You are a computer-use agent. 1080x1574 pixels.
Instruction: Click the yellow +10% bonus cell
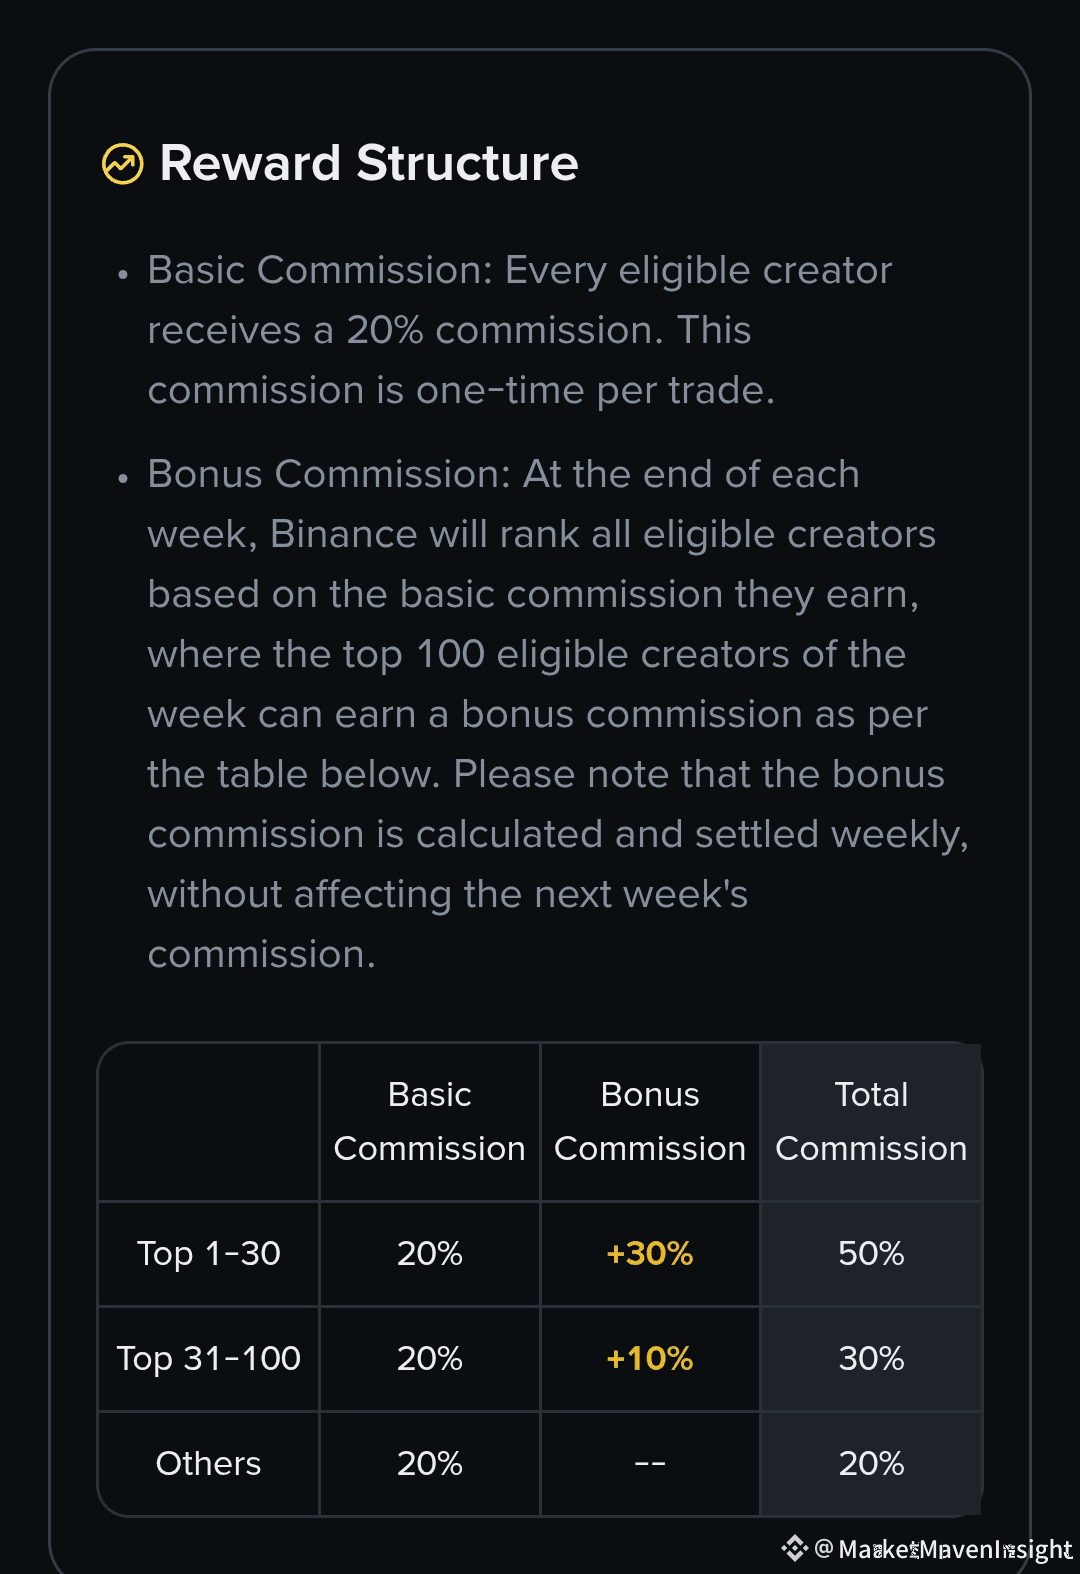coord(650,1358)
